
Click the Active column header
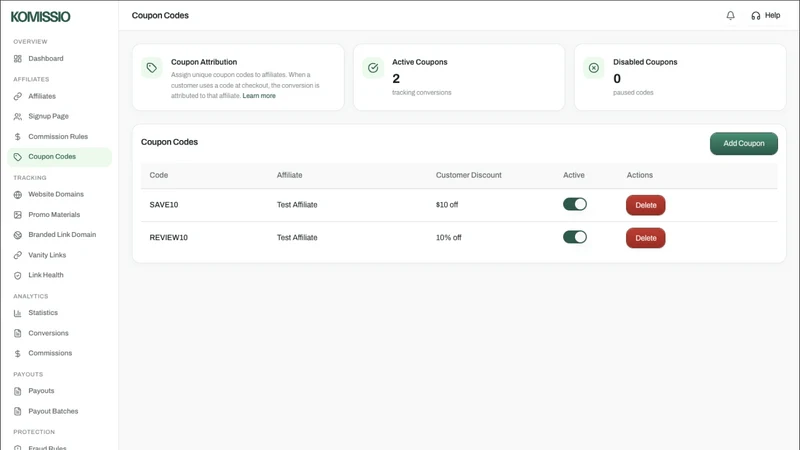[573, 175]
